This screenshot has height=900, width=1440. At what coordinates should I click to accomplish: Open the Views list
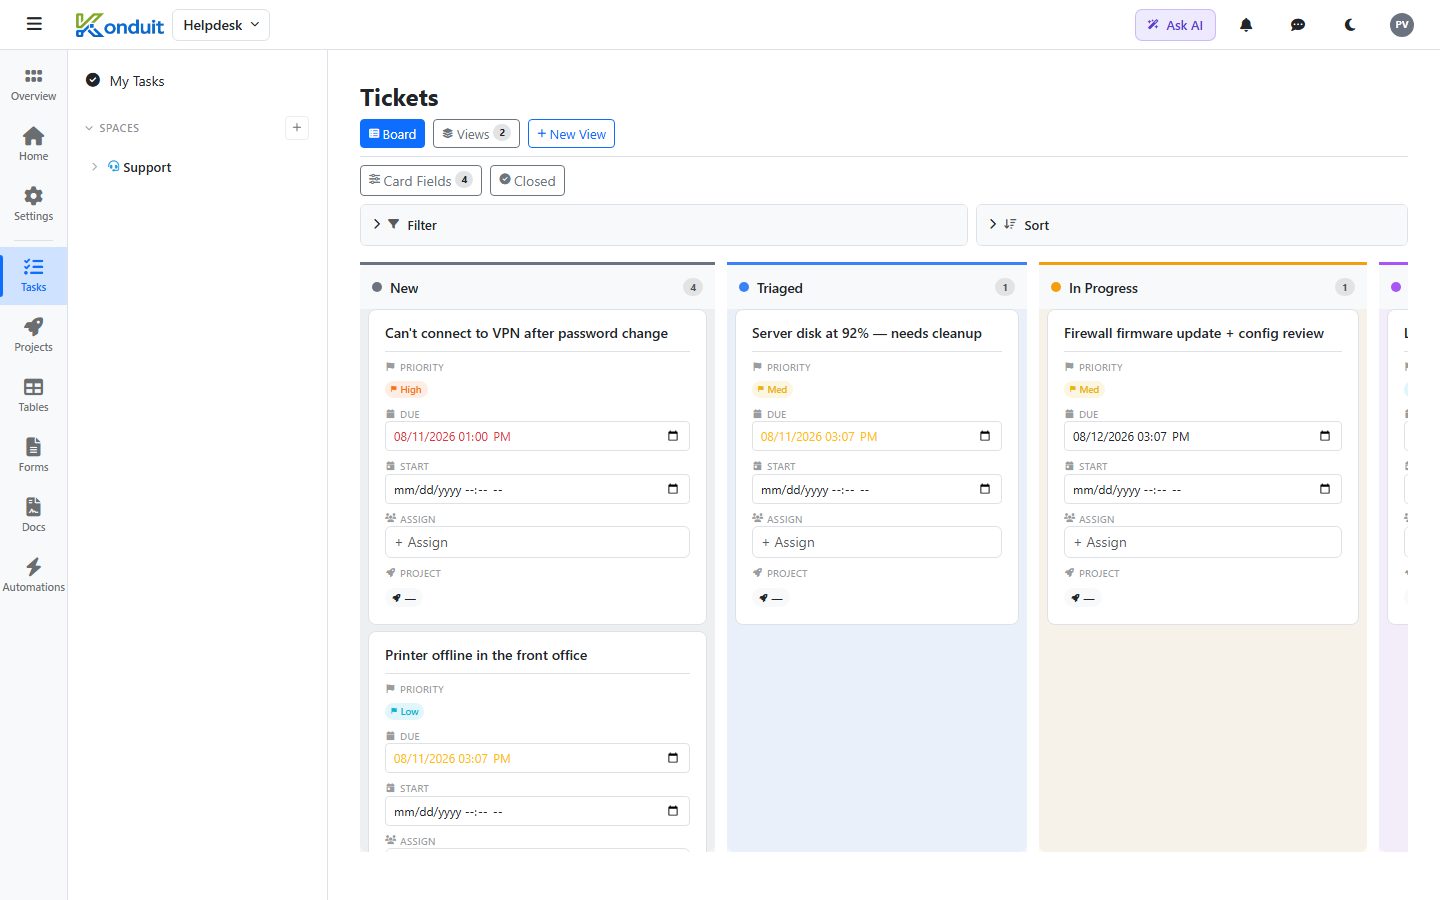(x=476, y=134)
